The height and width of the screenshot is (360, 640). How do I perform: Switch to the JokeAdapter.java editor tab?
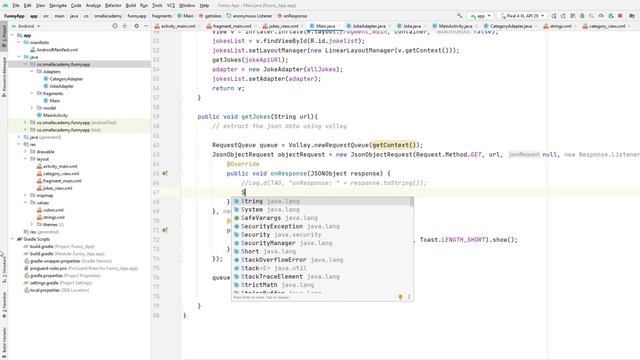tap(369, 26)
